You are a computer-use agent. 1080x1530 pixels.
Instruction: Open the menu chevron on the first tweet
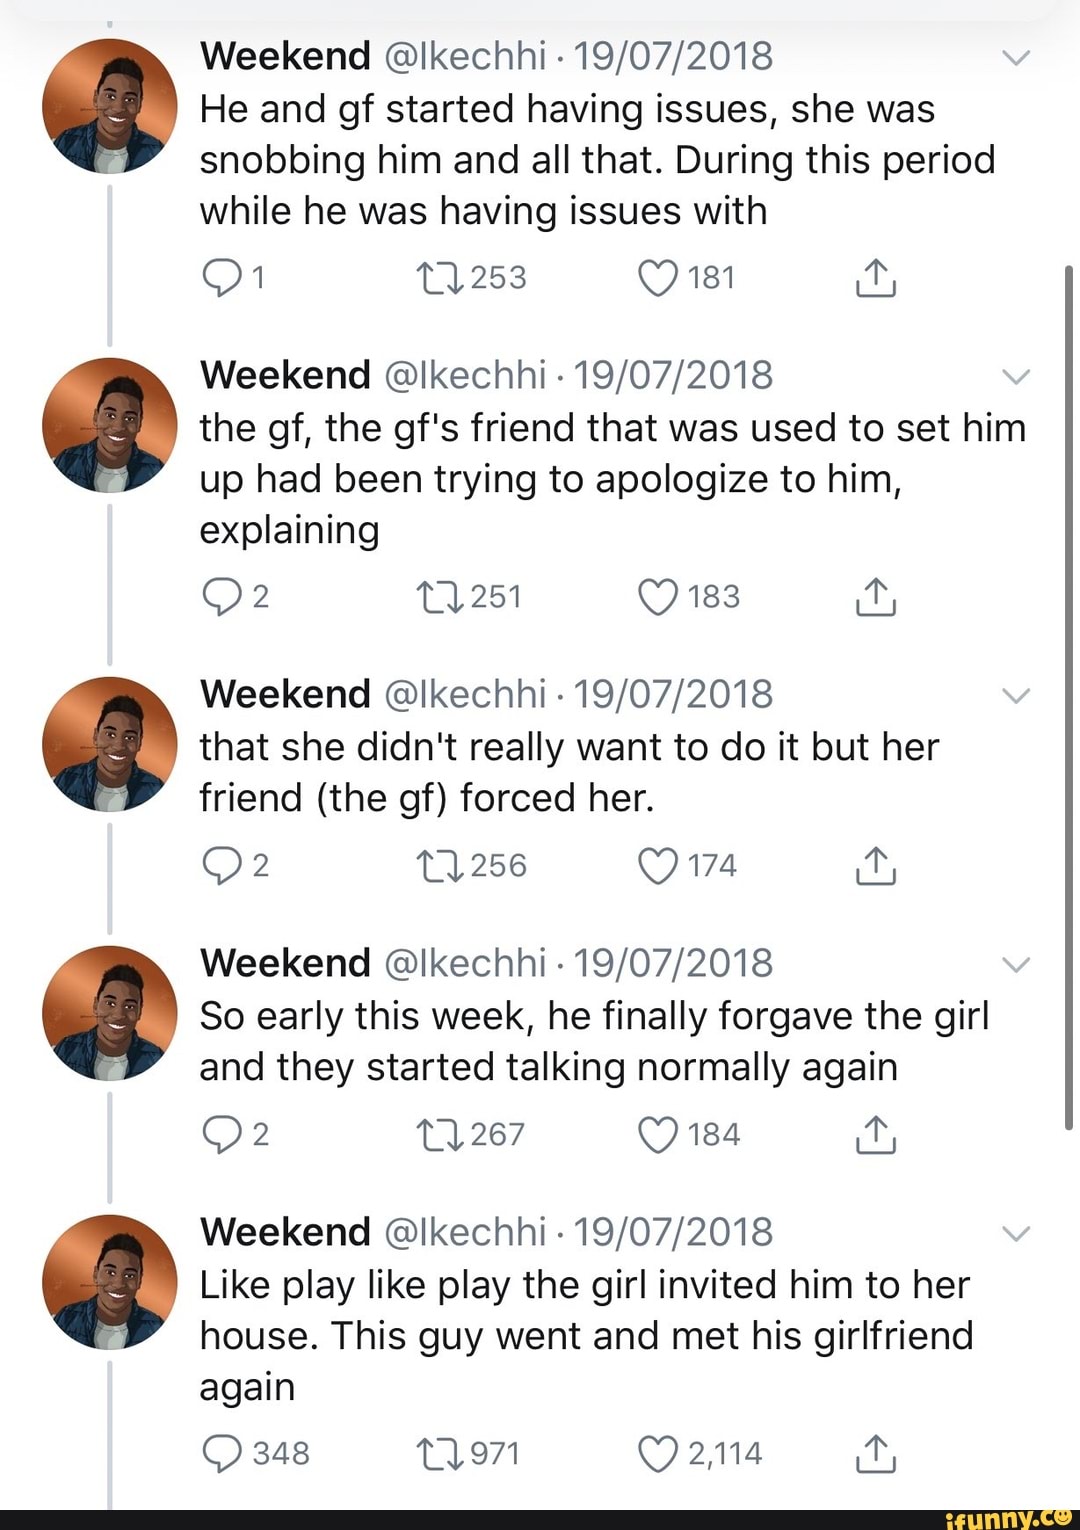pos(1015,58)
